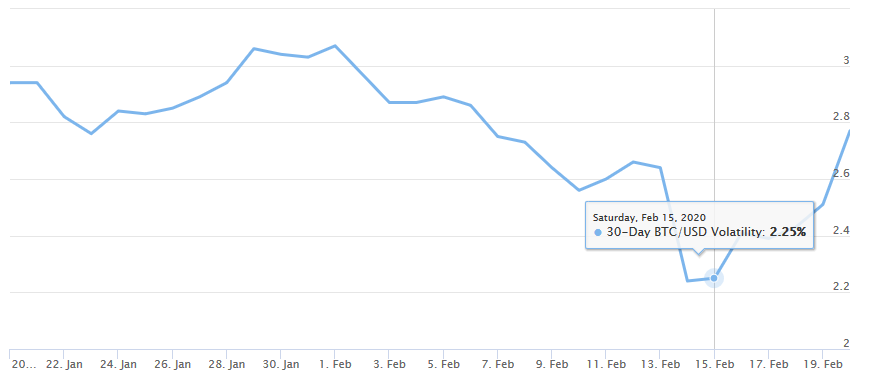Click the 1. Feb axis label
The width and height of the screenshot is (870, 391).
pos(335,364)
